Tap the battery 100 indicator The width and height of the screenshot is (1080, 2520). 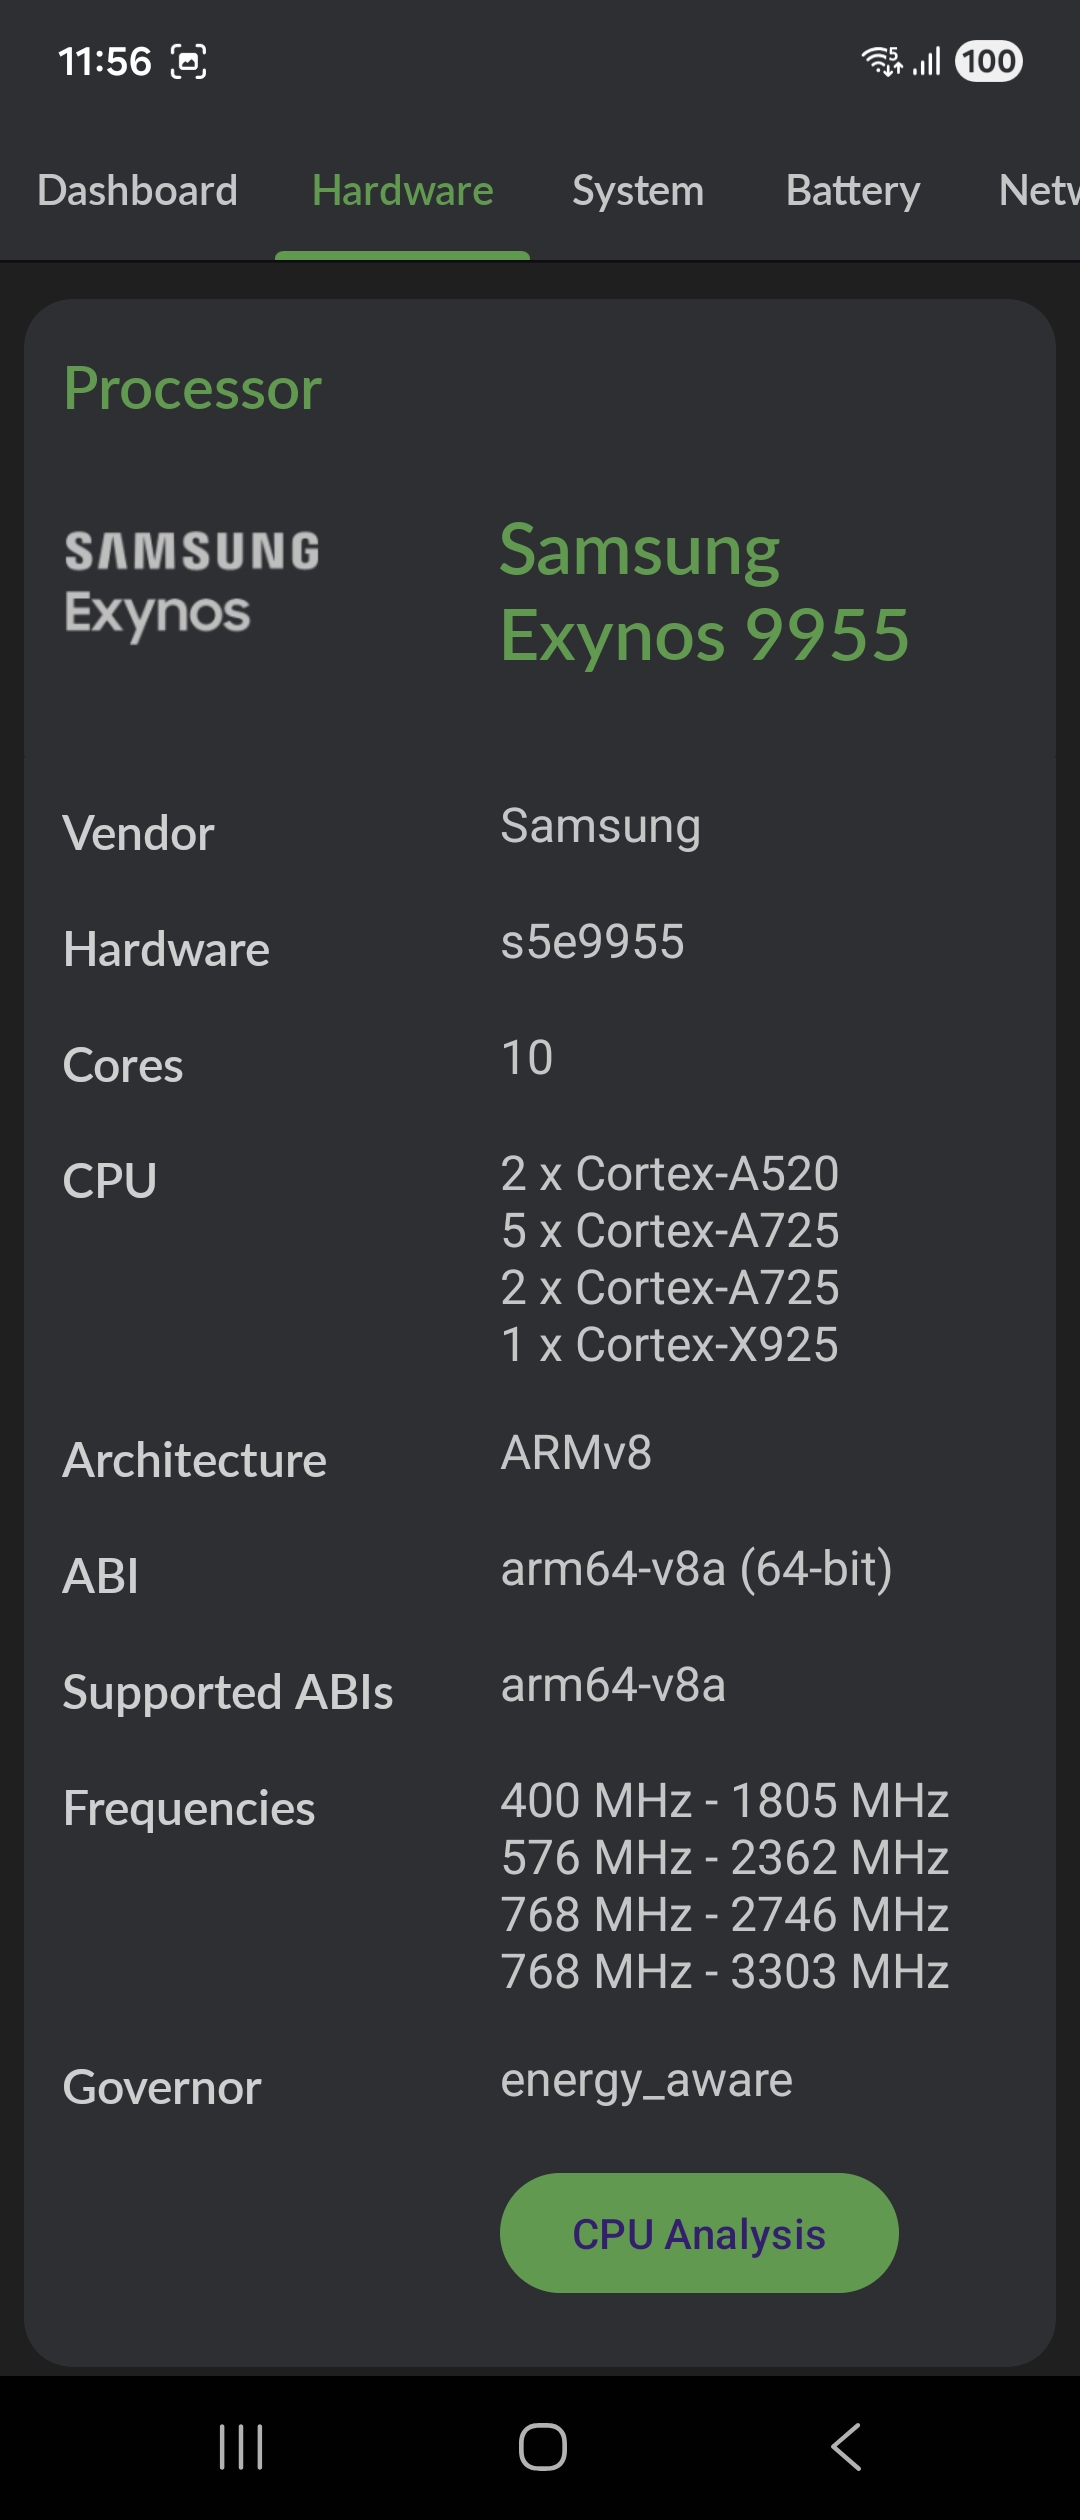click(989, 61)
